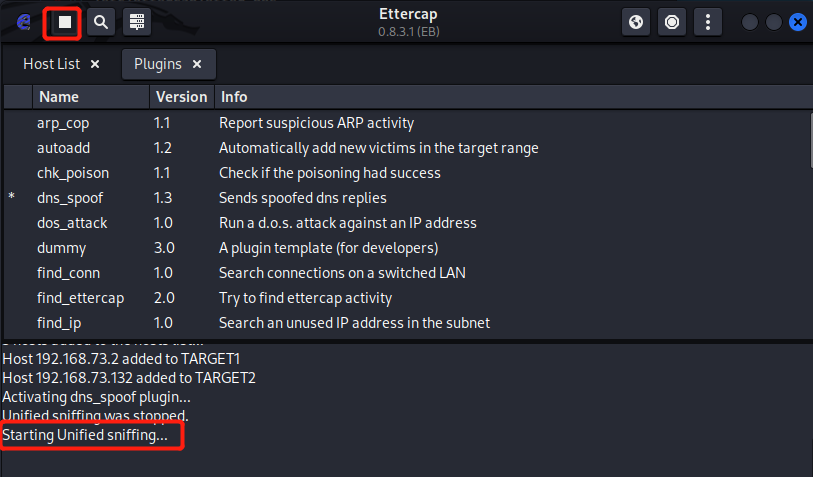813x477 pixels.
Task: Close the Host List tab
Action: [95, 64]
